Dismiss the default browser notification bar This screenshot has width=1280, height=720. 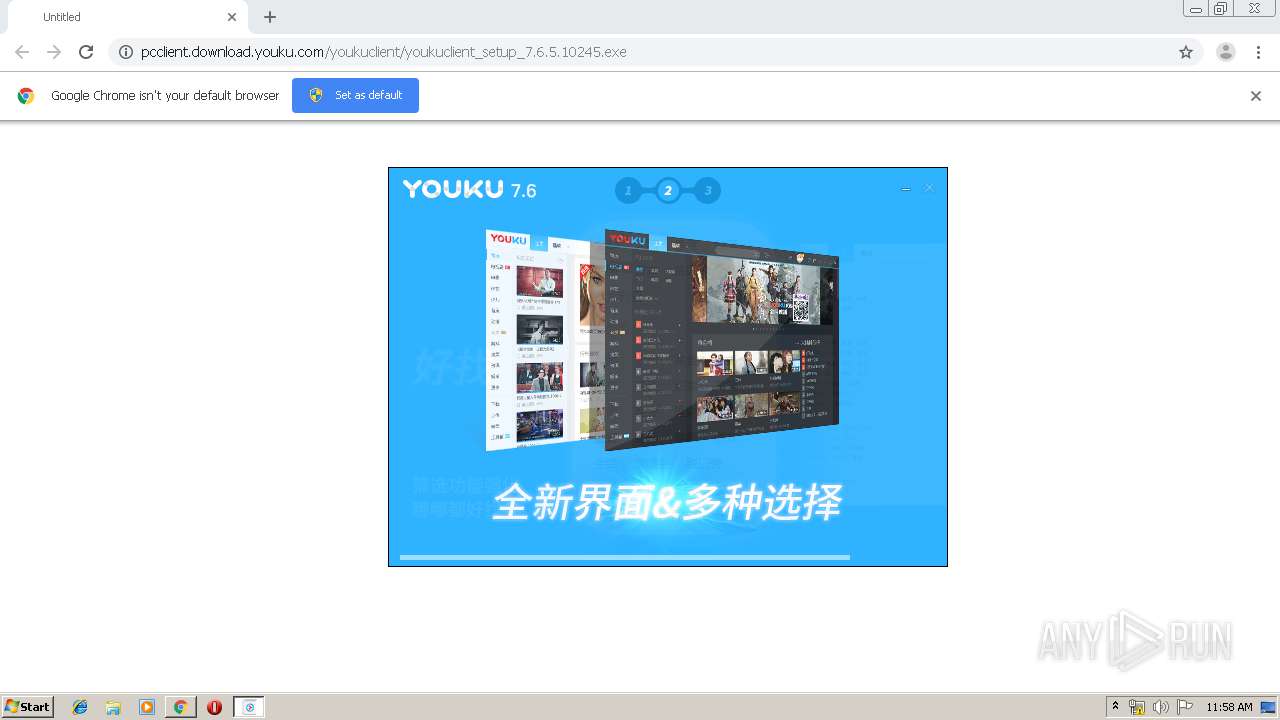click(x=1256, y=96)
